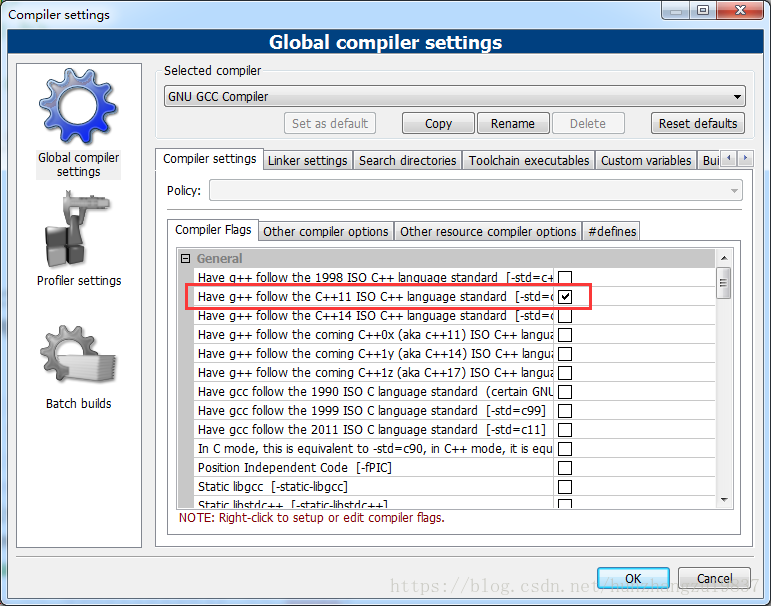The height and width of the screenshot is (606, 771).
Task: Tick the 1998 ISO C++ standard checkbox
Action: pyautogui.click(x=565, y=277)
